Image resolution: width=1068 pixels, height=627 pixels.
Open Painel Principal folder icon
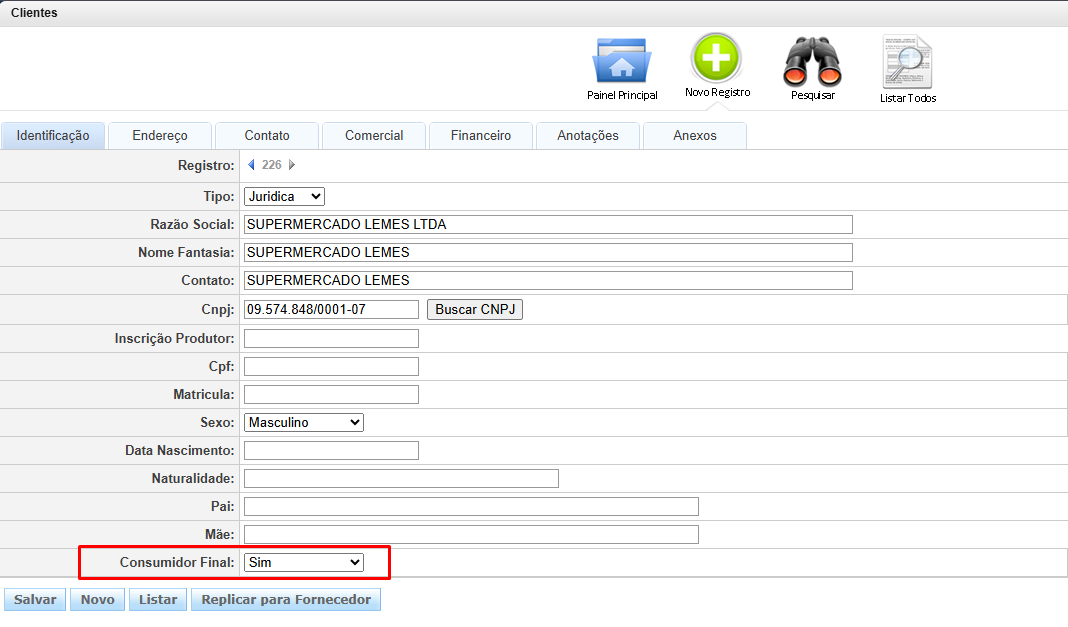coord(621,61)
